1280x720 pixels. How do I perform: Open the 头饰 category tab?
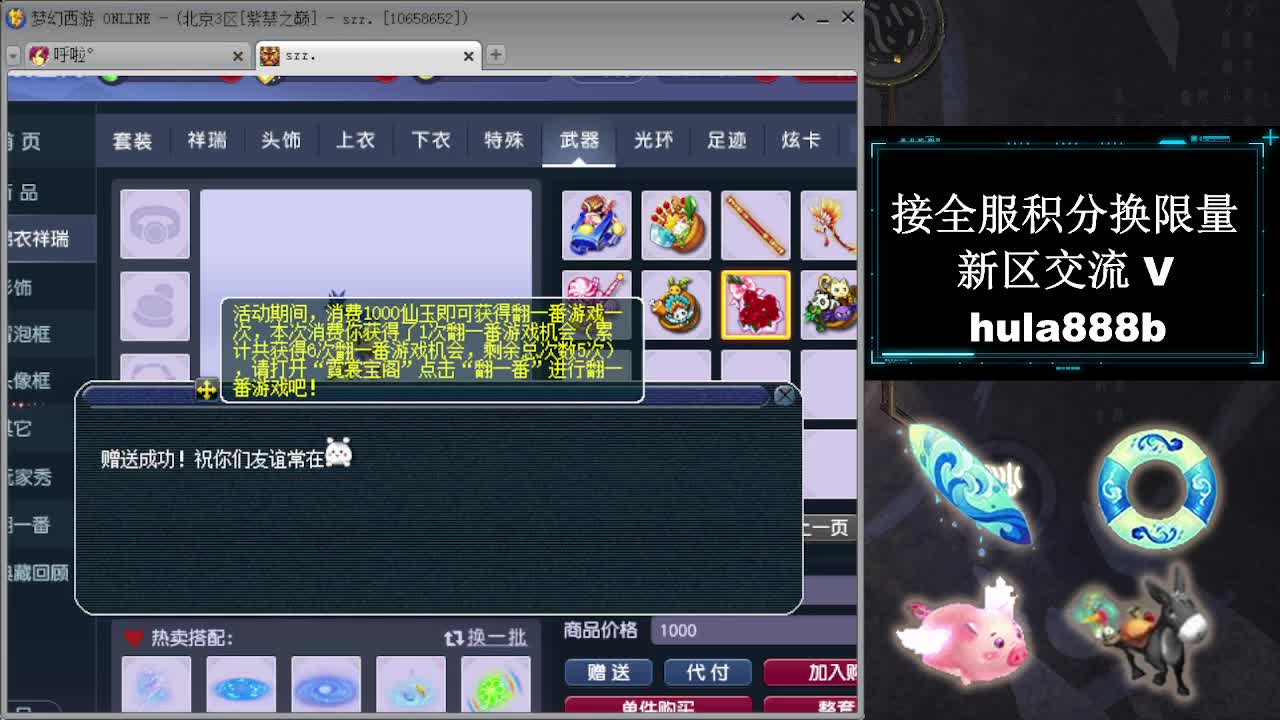click(281, 141)
